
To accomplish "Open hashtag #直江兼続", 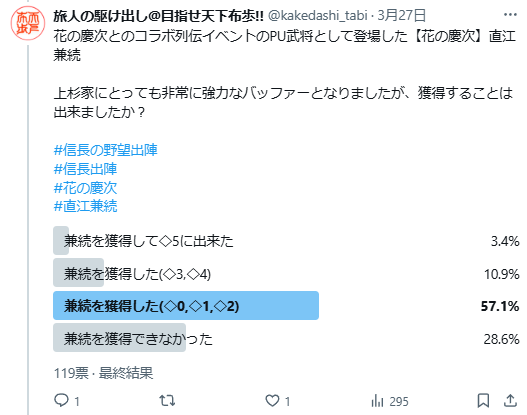I will coord(85,206).
